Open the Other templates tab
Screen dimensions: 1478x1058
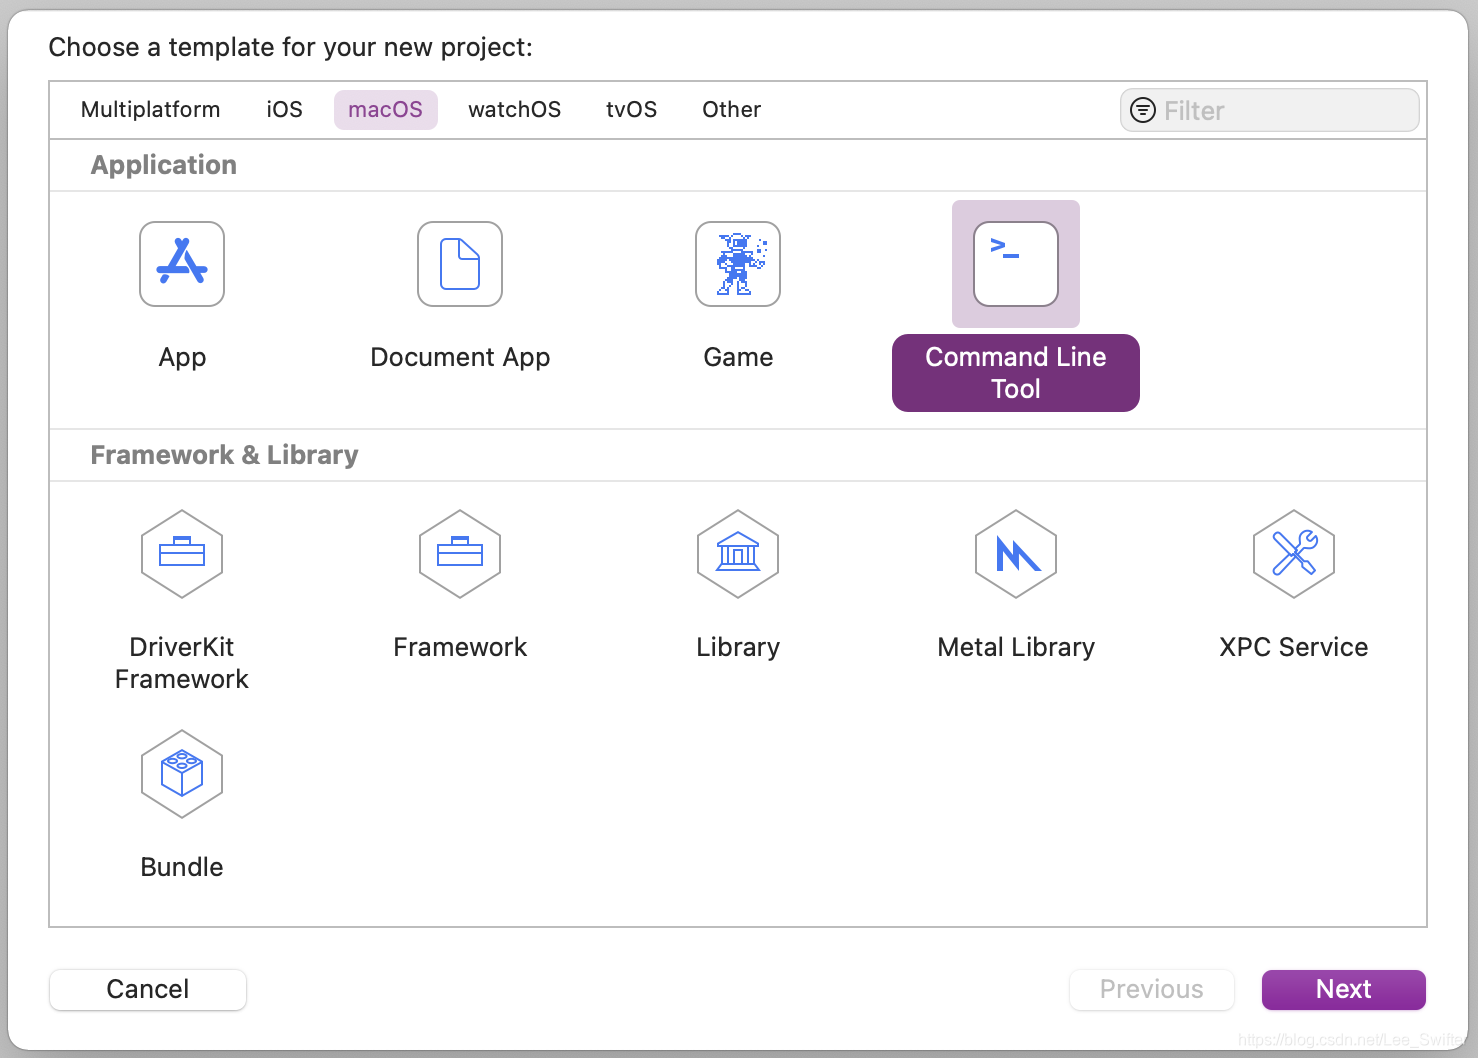(x=731, y=110)
